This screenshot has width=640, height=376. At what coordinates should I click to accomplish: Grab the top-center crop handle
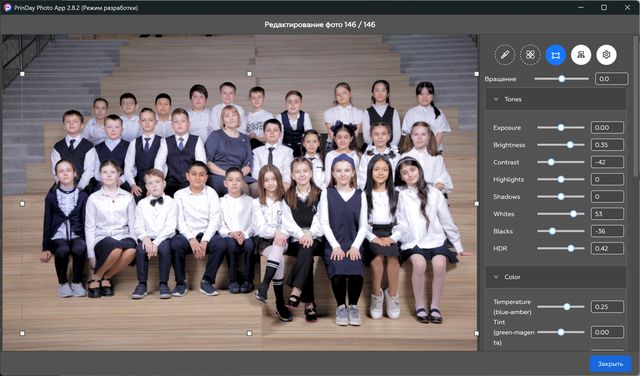[249, 74]
